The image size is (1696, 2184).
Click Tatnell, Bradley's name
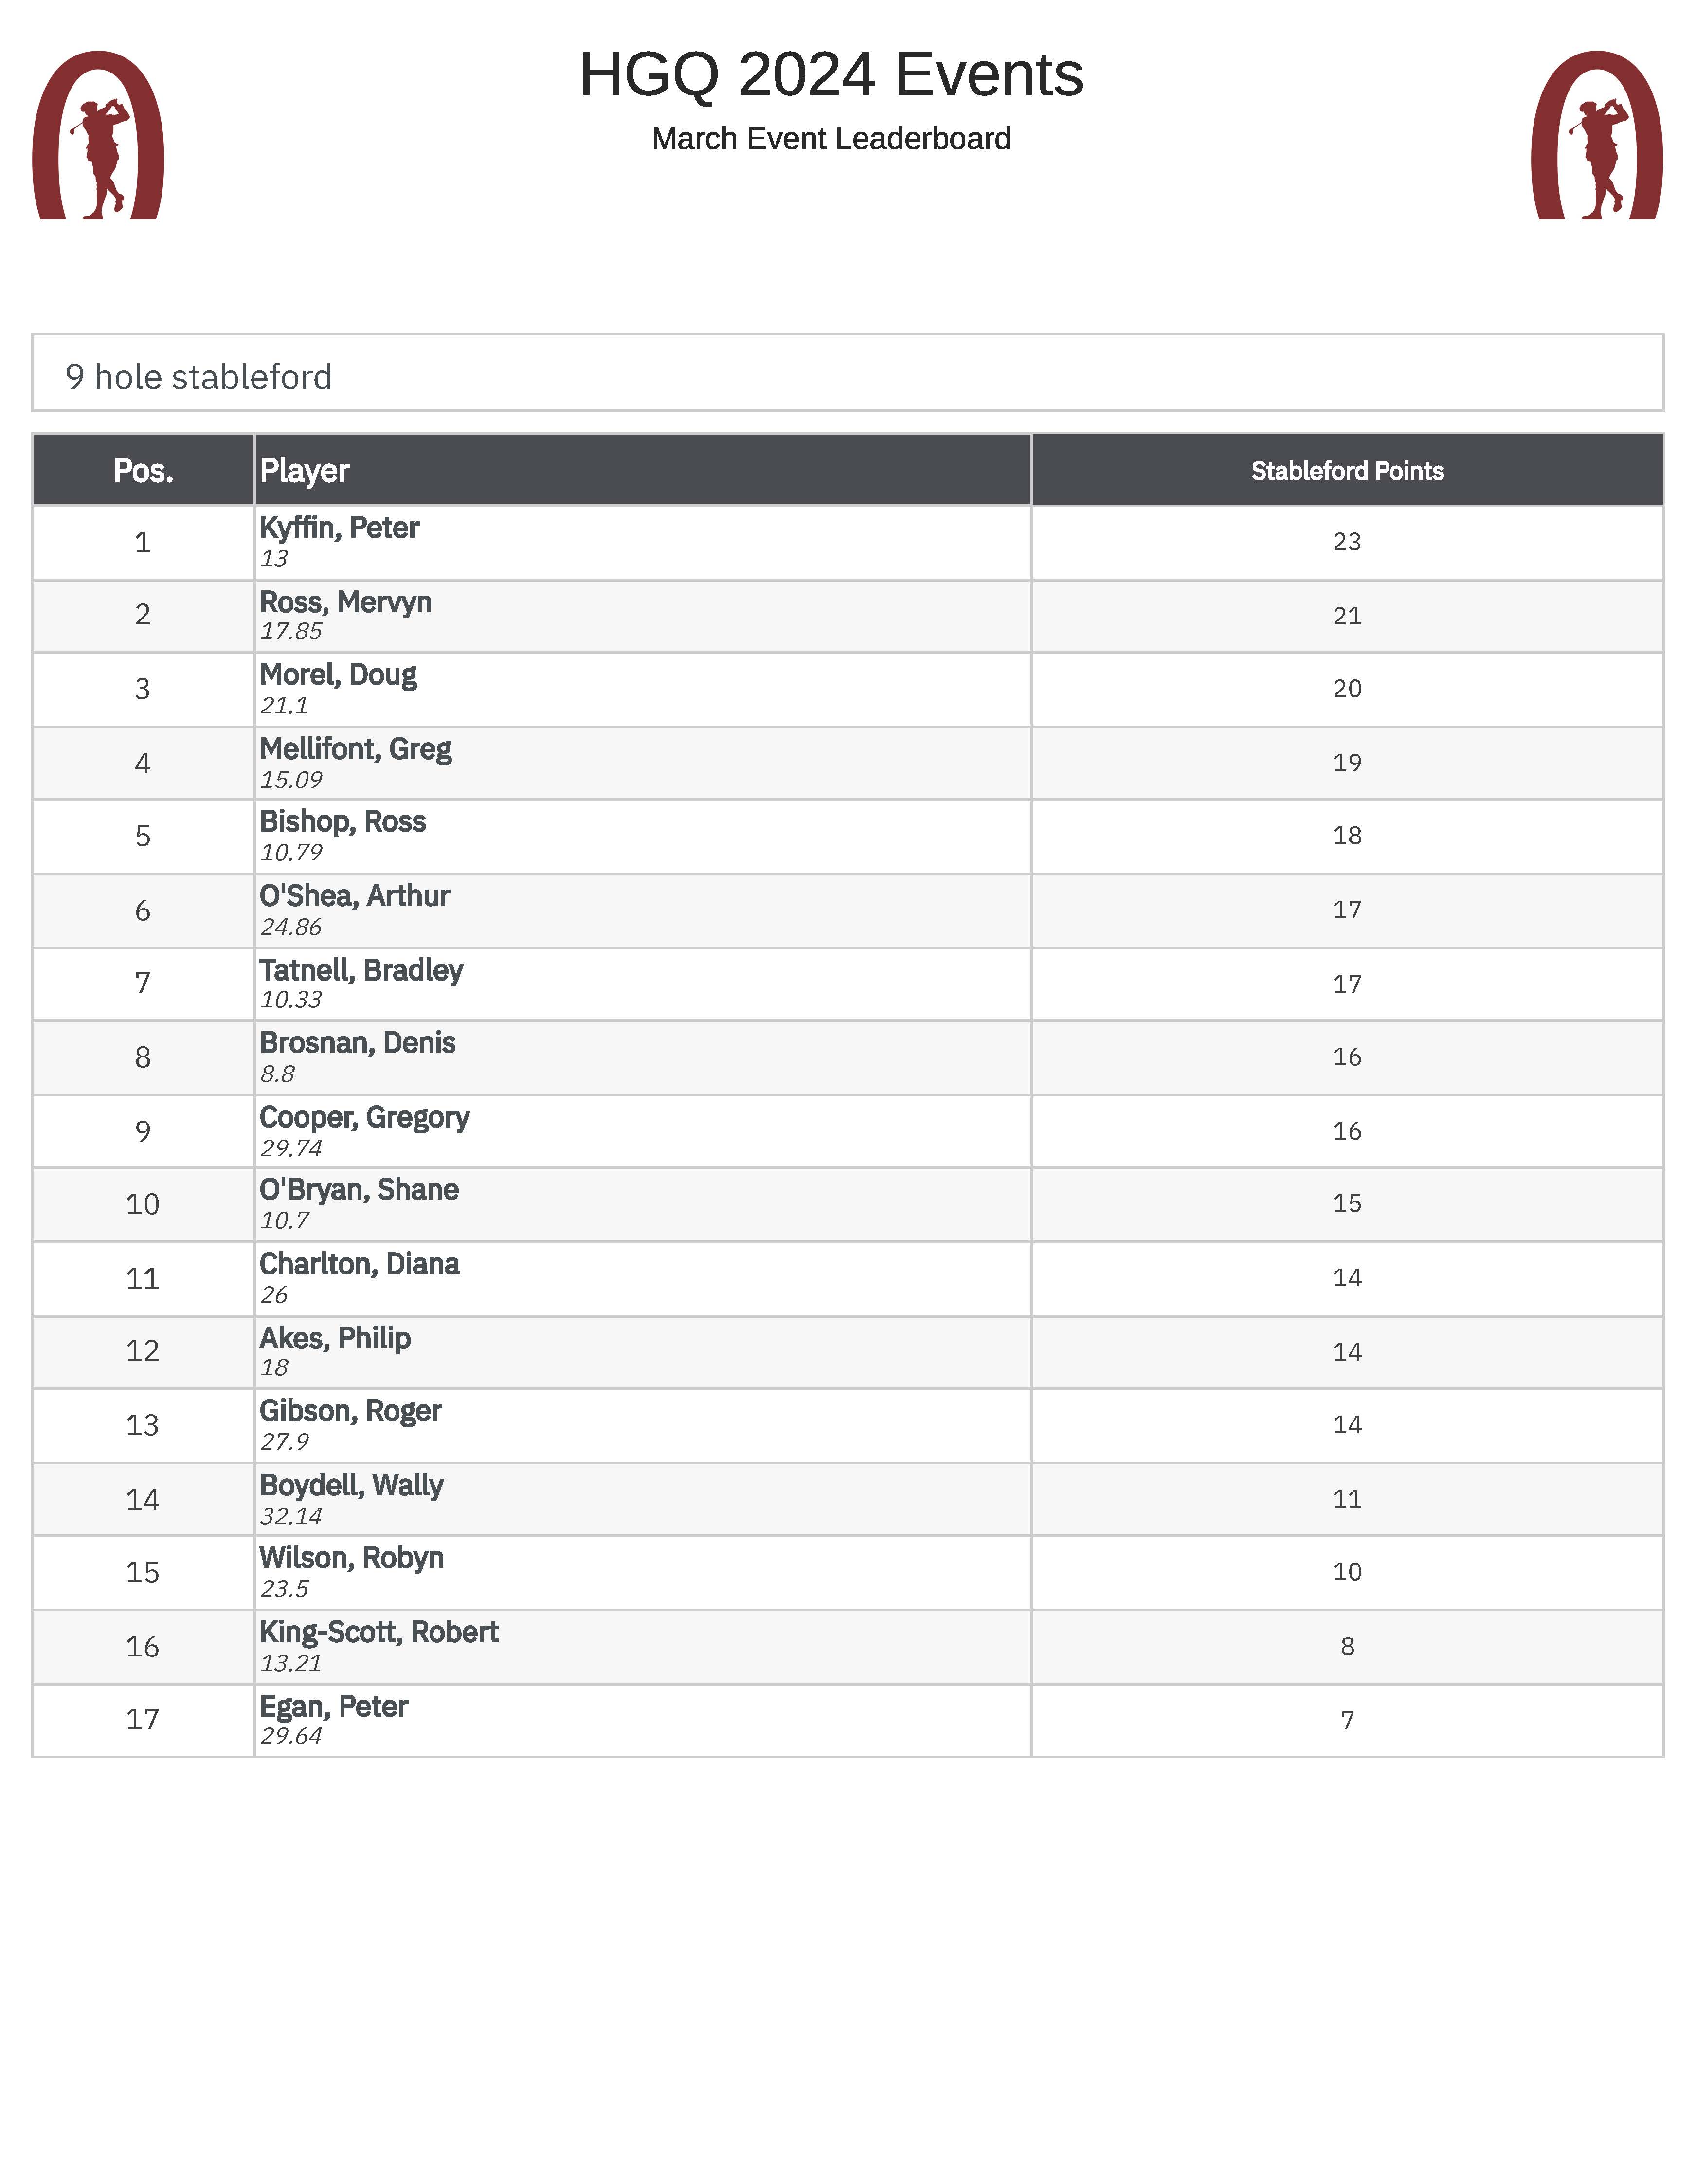click(361, 970)
